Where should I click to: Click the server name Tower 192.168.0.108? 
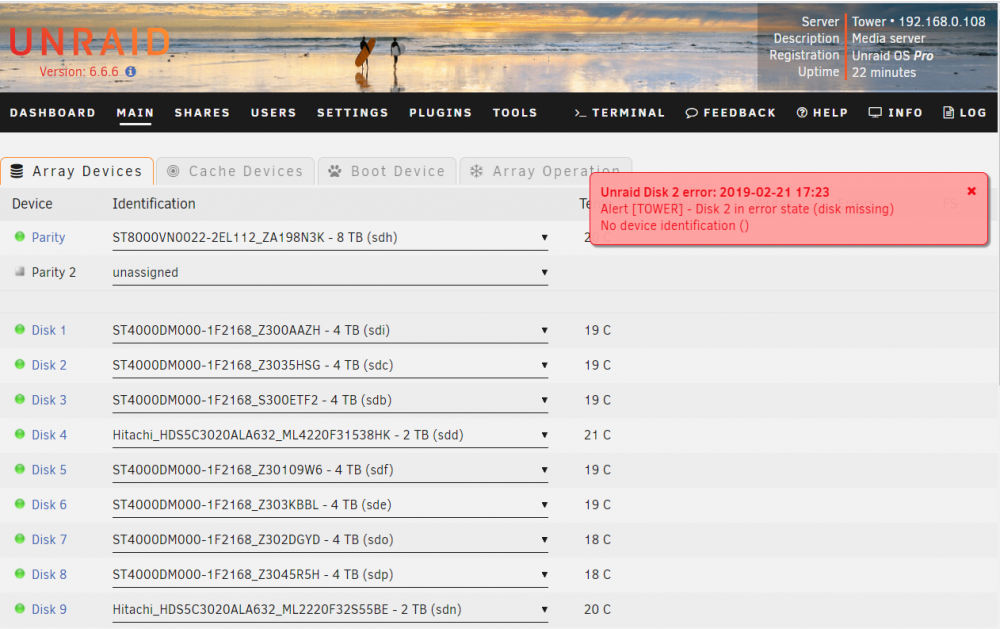[x=918, y=22]
